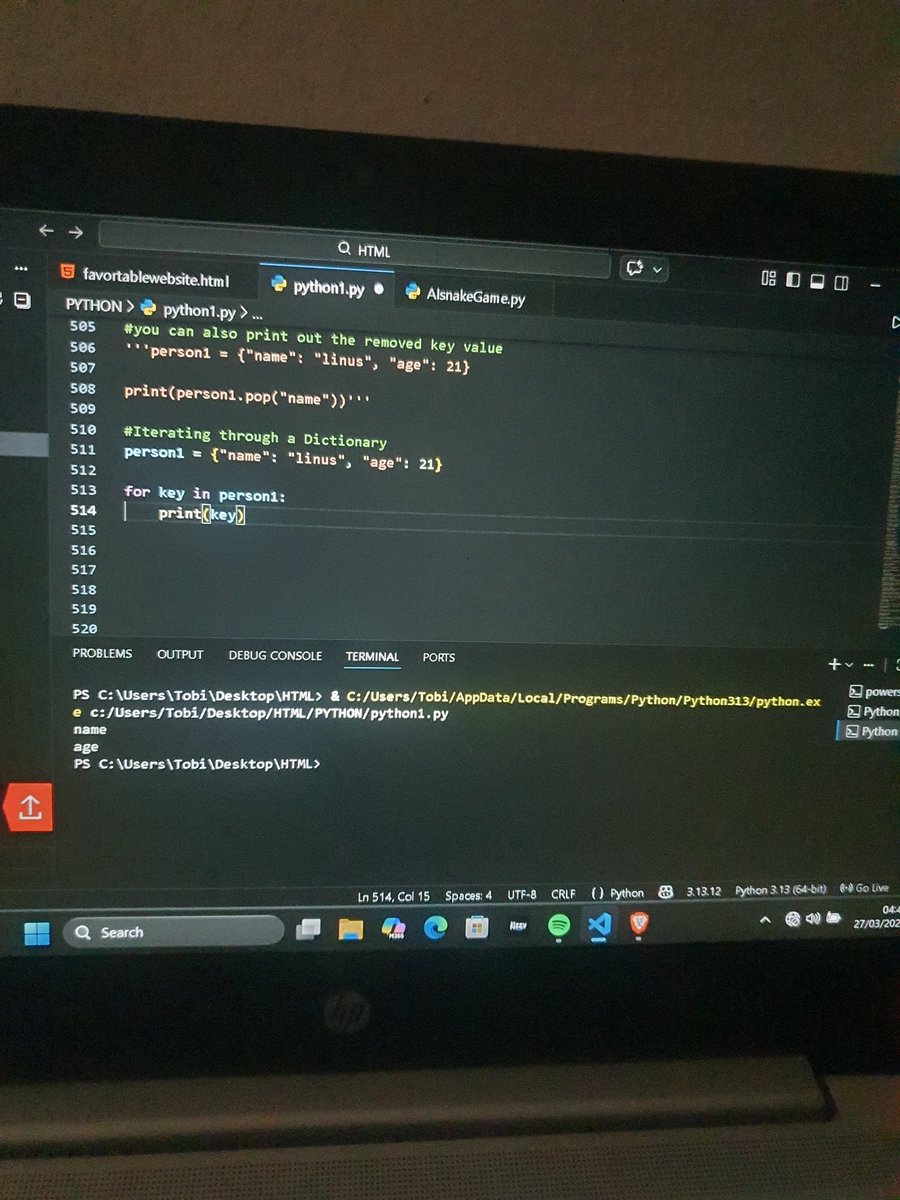Click the Copilot status bar icon
This screenshot has height=1200, width=900.
point(666,892)
